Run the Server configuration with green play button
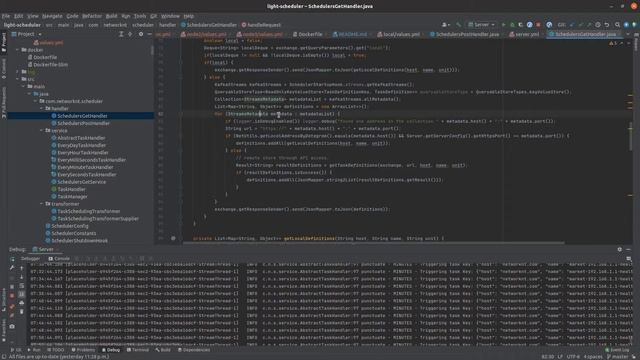The width and height of the screenshot is (640, 360). tap(503, 25)
